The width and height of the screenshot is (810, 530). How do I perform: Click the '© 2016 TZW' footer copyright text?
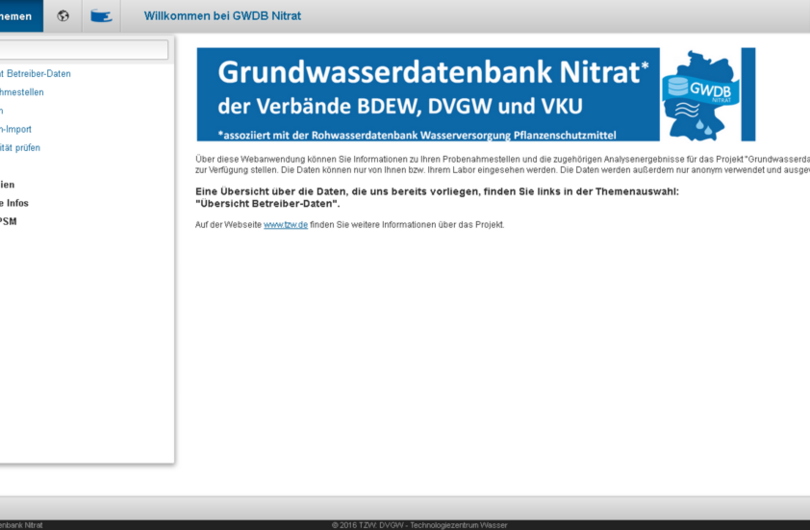[419, 525]
